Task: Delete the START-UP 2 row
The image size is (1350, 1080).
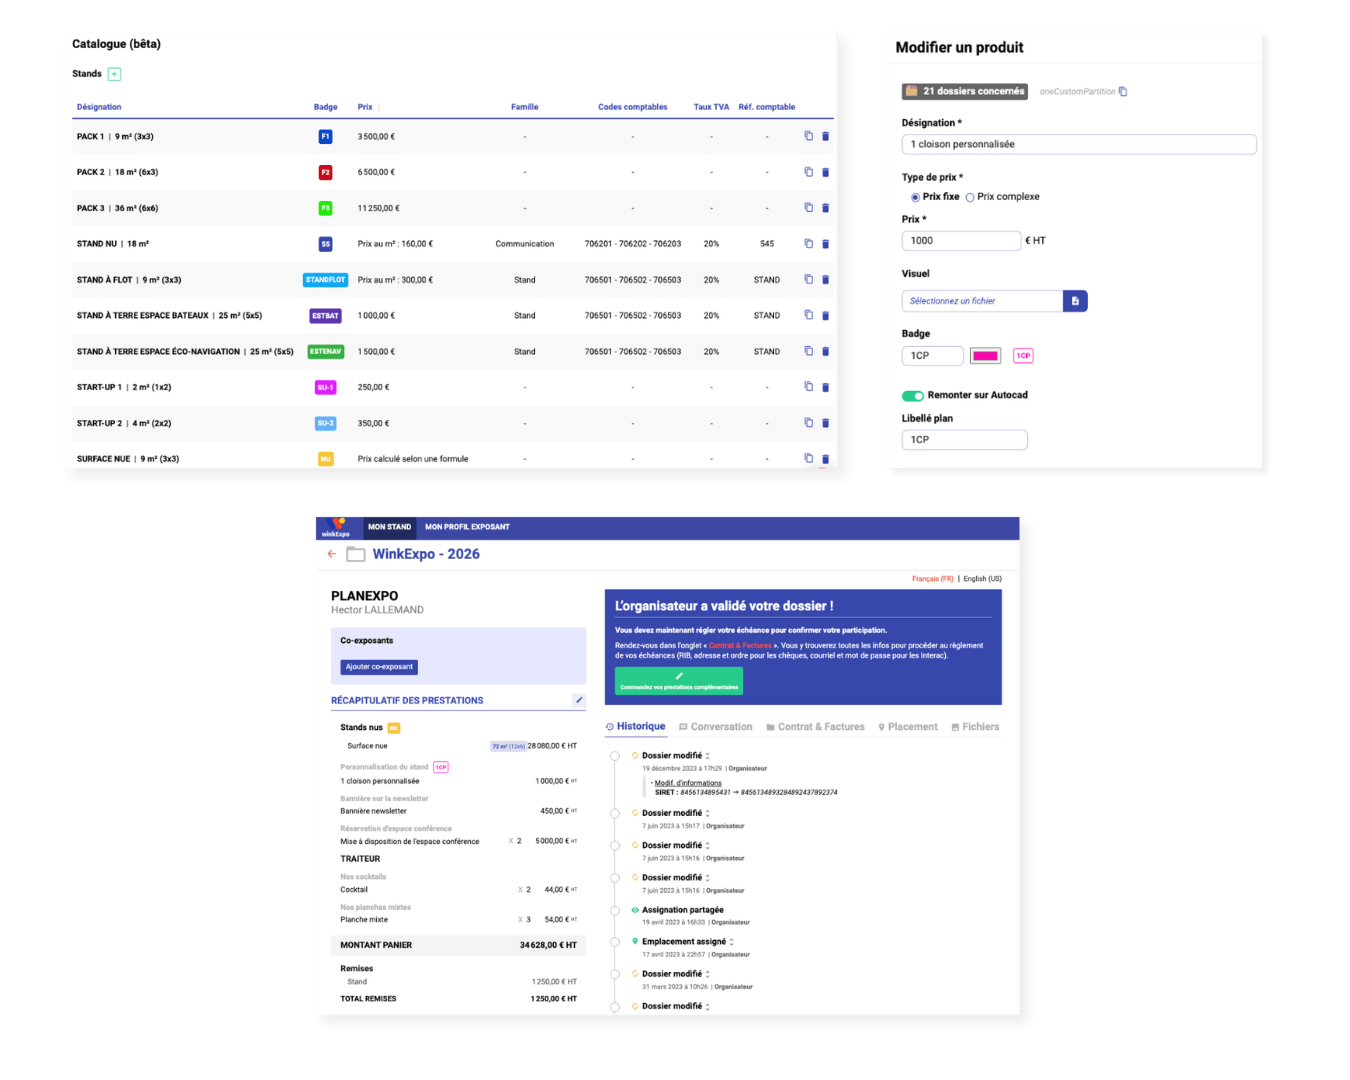Action: [825, 423]
